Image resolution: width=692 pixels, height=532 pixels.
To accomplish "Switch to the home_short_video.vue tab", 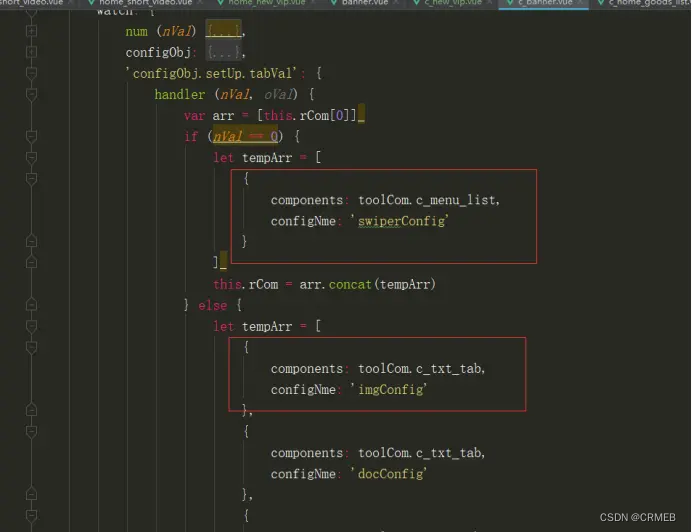I will [x=145, y=3].
